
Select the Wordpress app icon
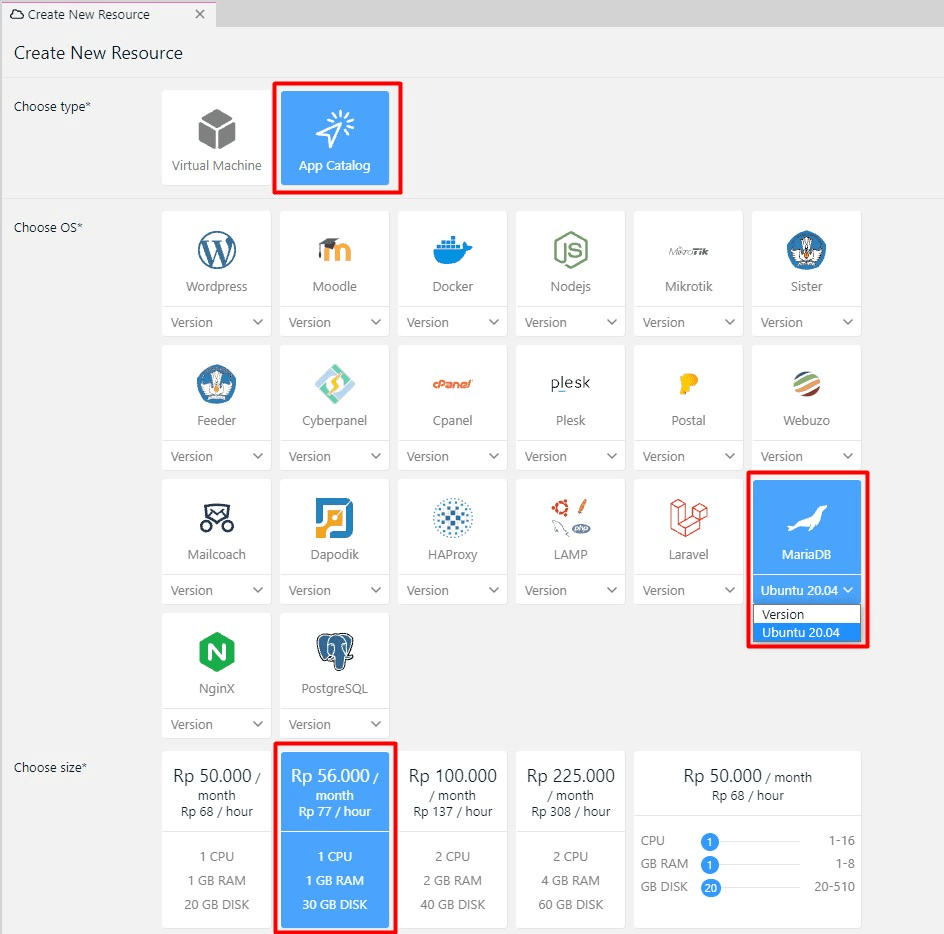(x=216, y=251)
